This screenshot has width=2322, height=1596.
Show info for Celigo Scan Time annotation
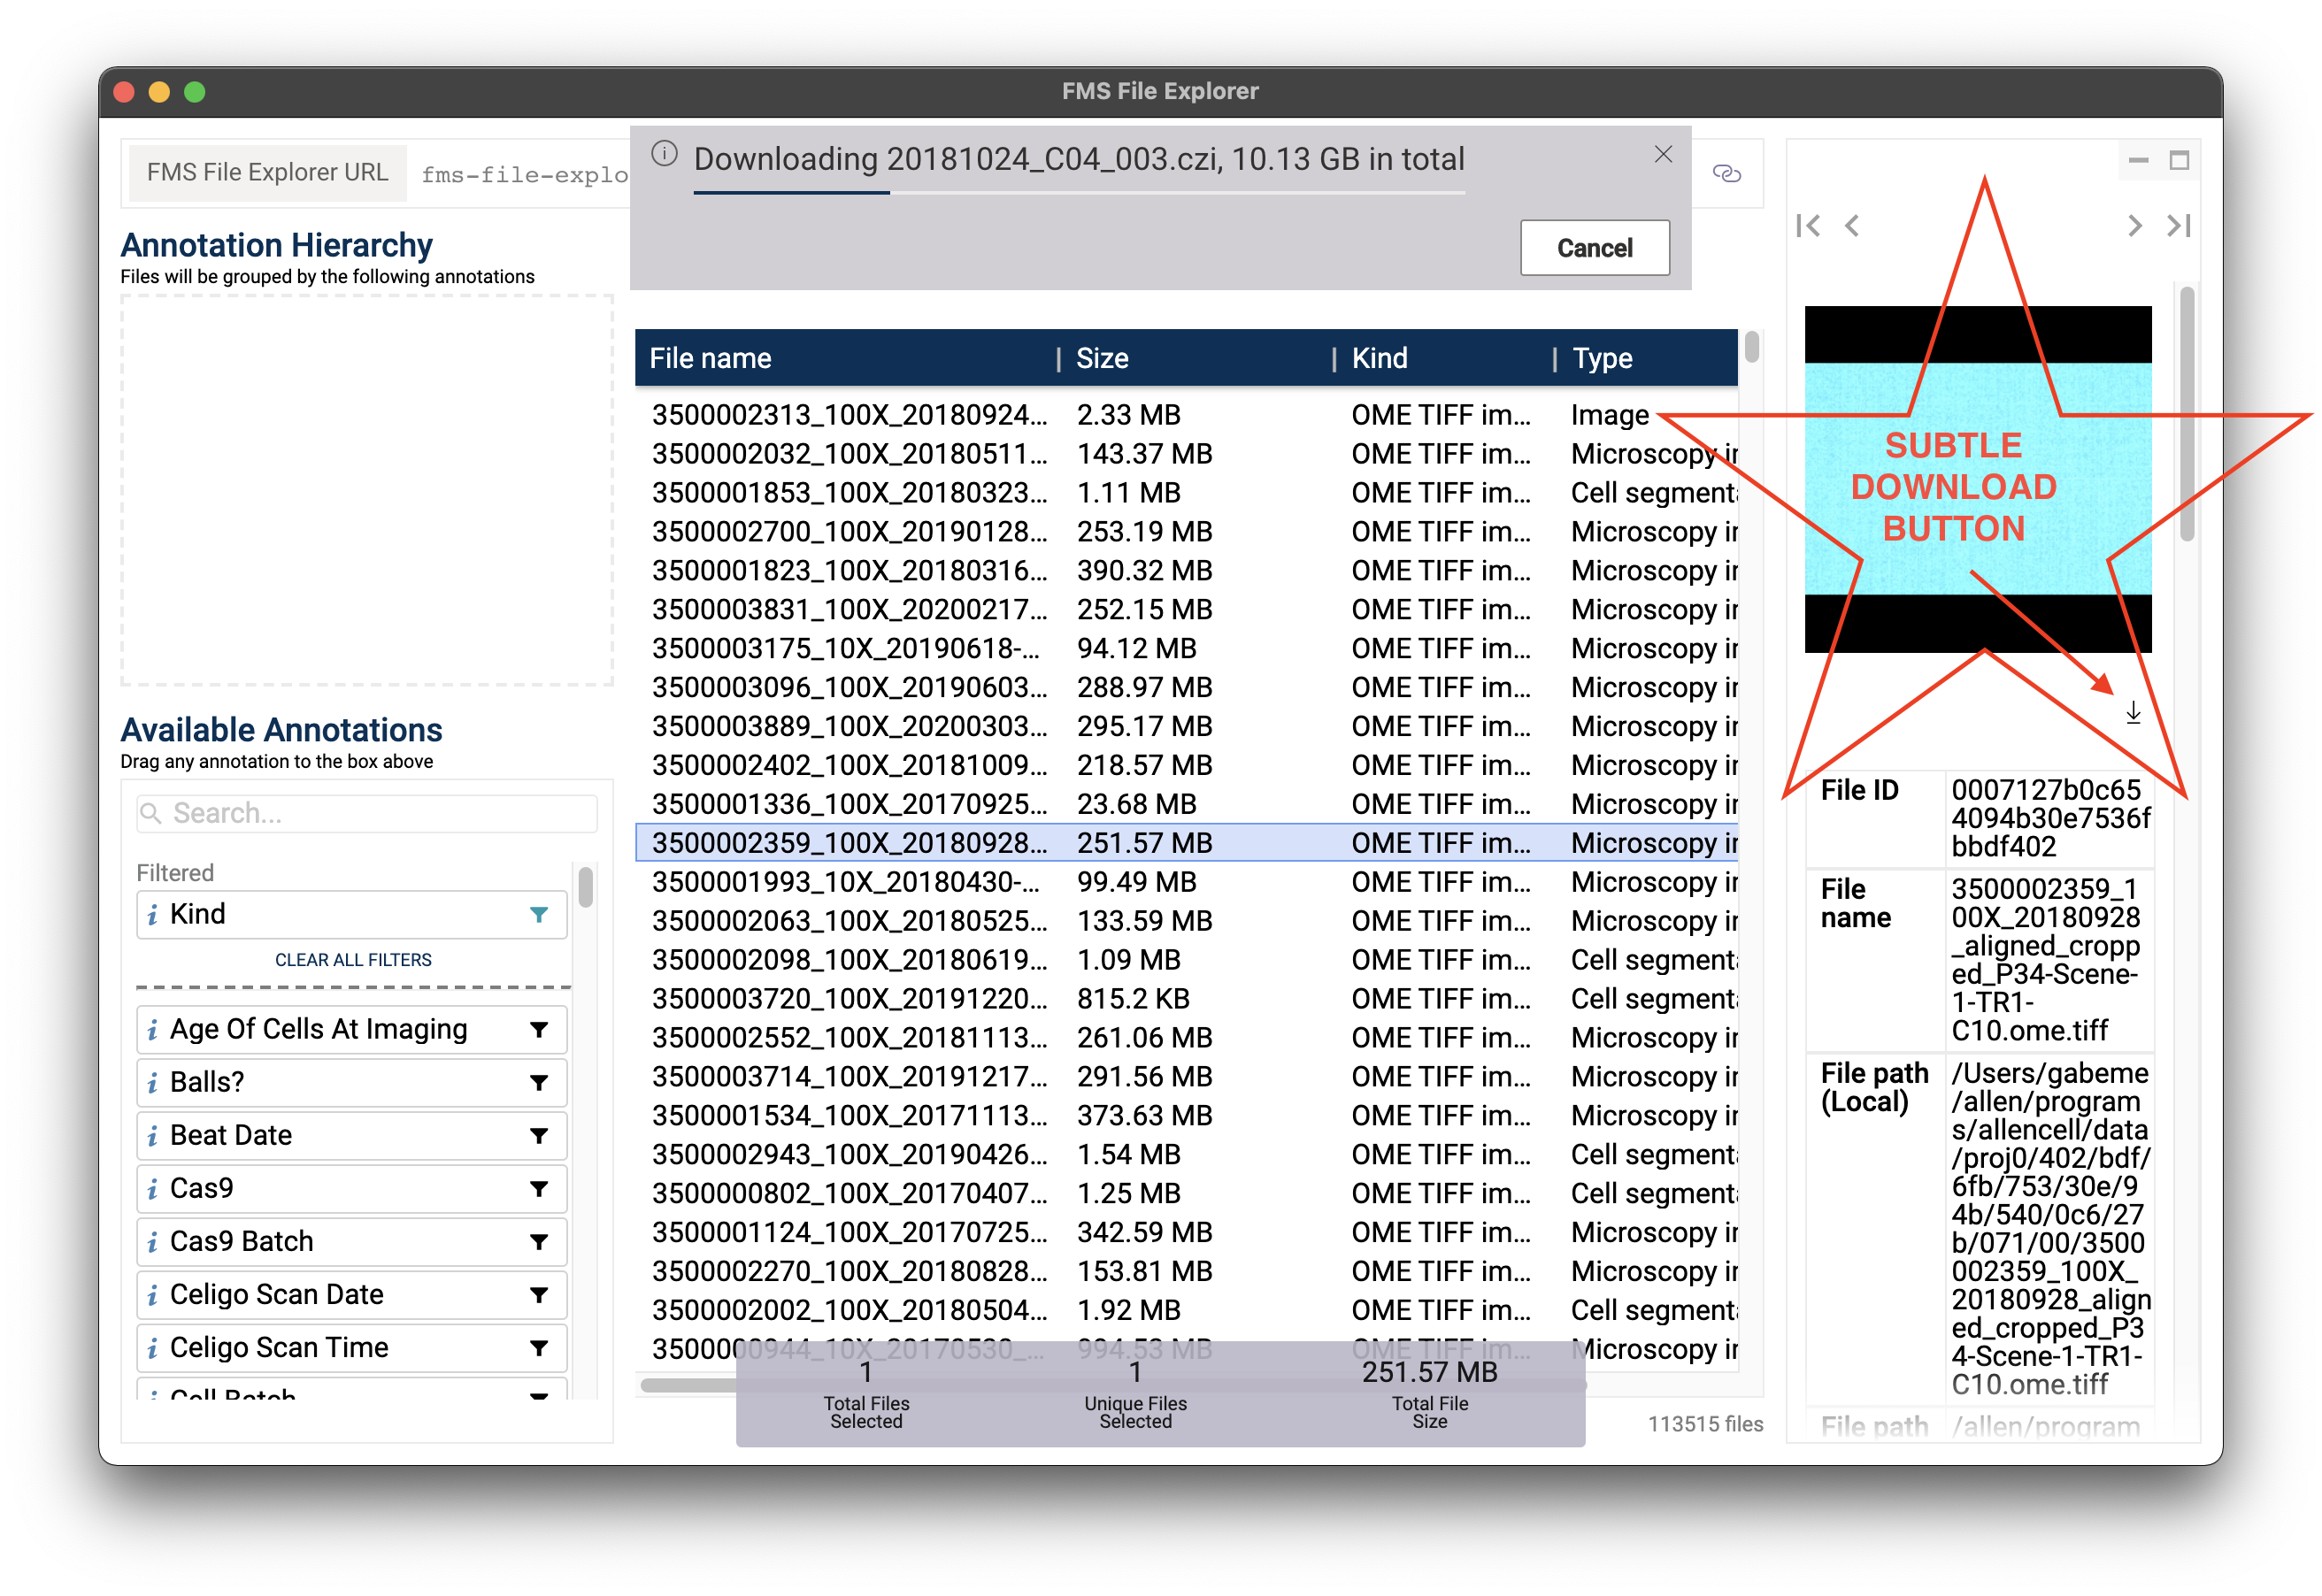coord(152,1347)
